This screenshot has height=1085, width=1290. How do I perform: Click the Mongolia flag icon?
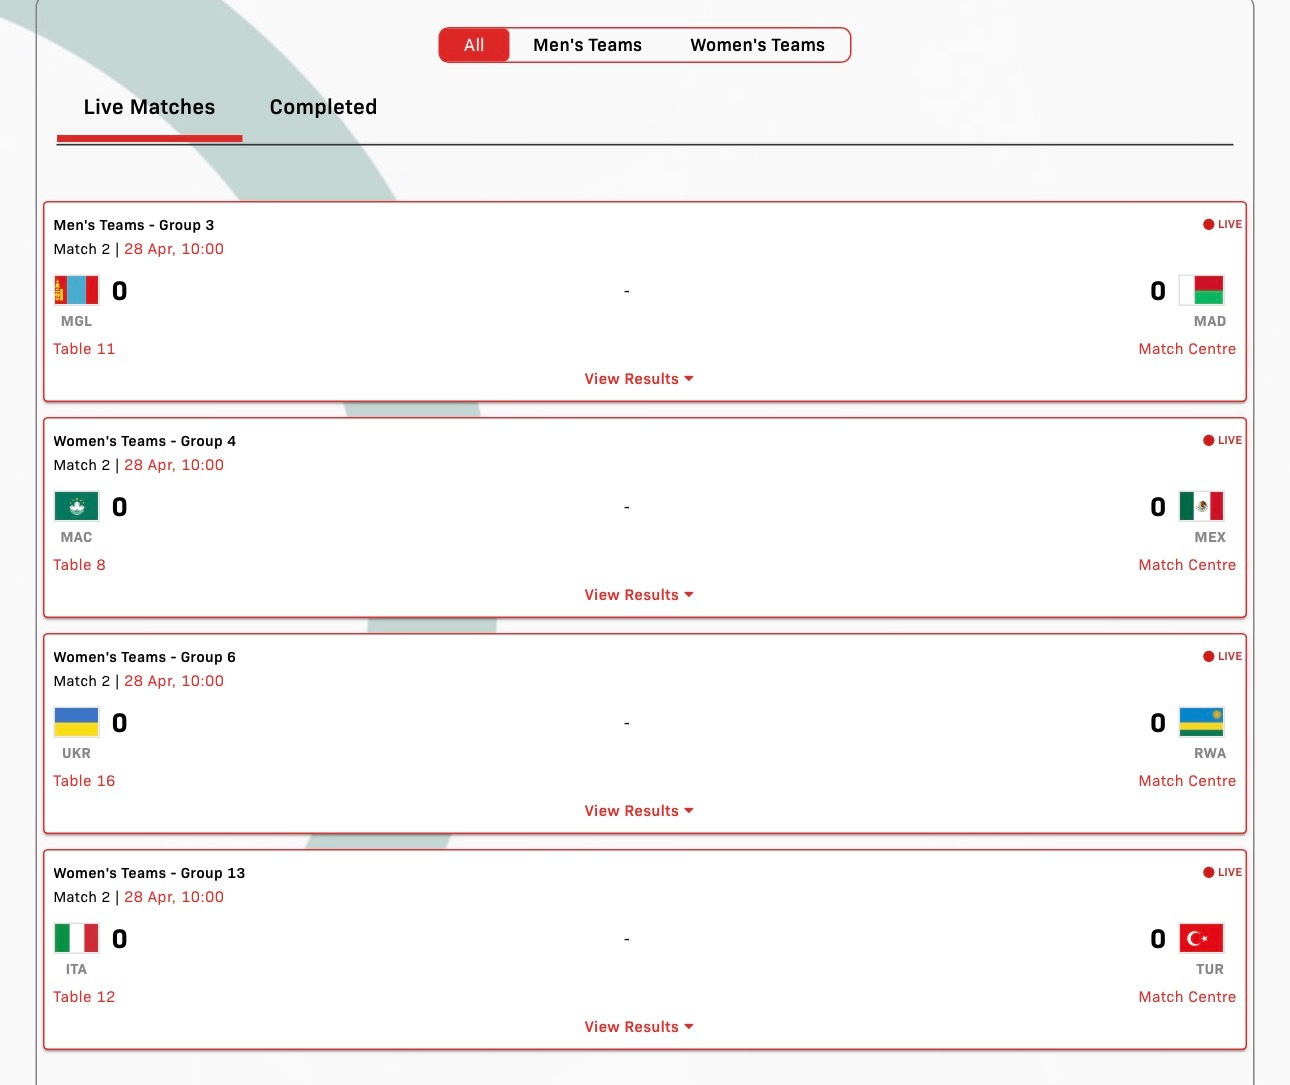77,290
